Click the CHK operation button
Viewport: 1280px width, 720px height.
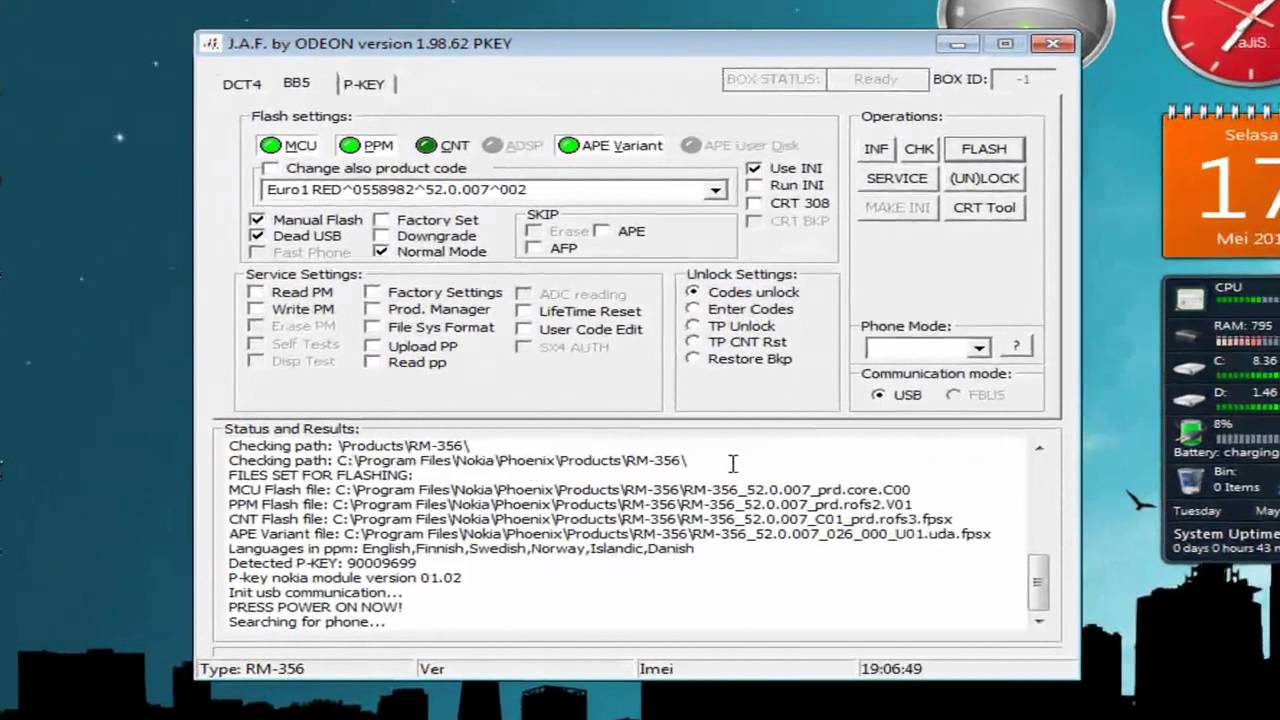pyautogui.click(x=919, y=148)
